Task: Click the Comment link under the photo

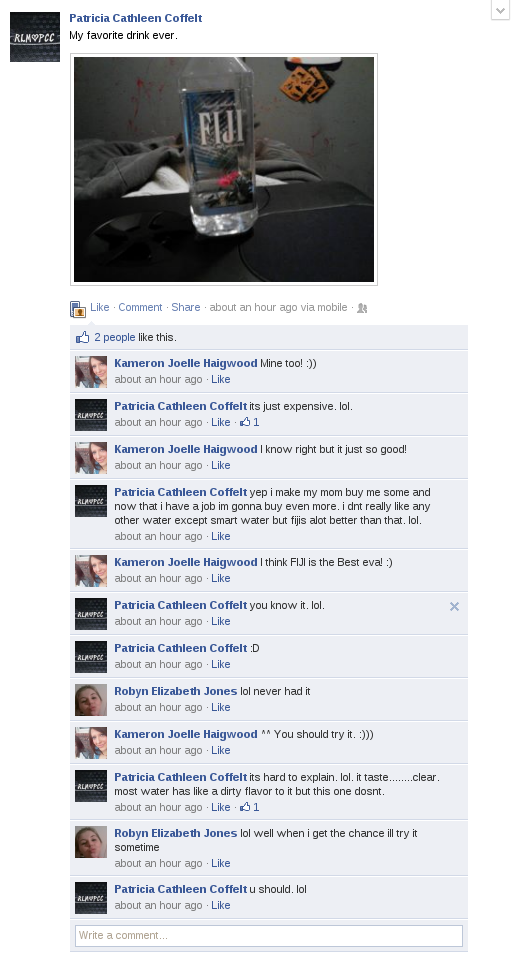Action: click(140, 307)
